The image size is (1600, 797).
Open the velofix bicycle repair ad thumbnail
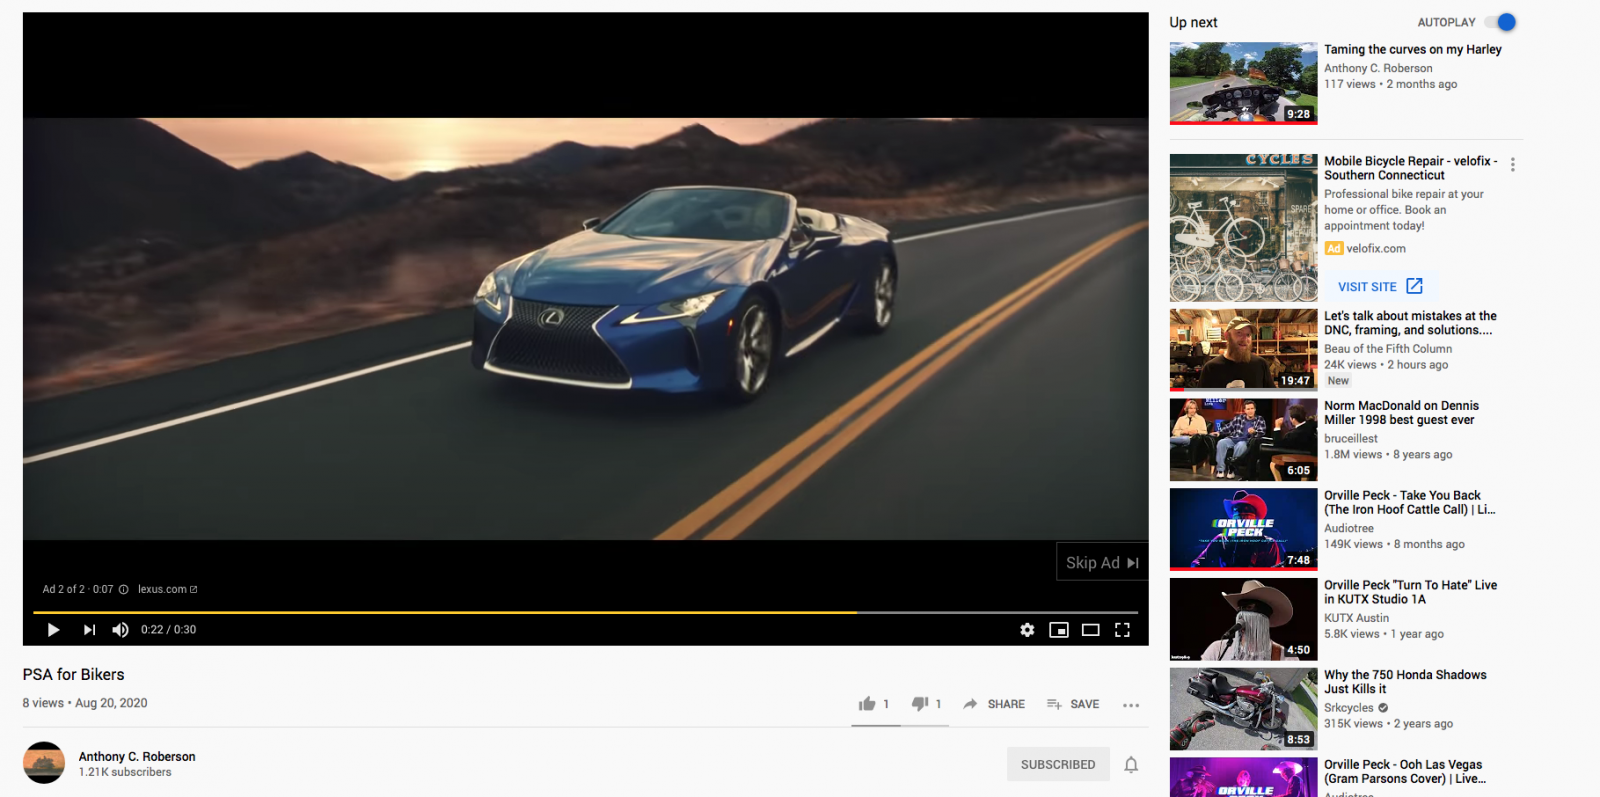[x=1243, y=228]
